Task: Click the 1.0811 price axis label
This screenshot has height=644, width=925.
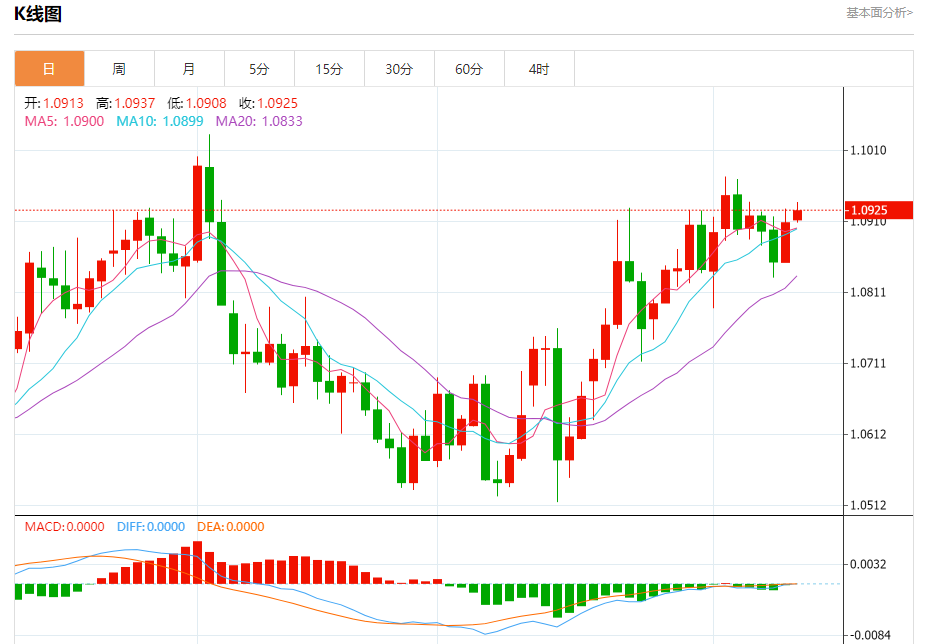Action: click(x=868, y=292)
